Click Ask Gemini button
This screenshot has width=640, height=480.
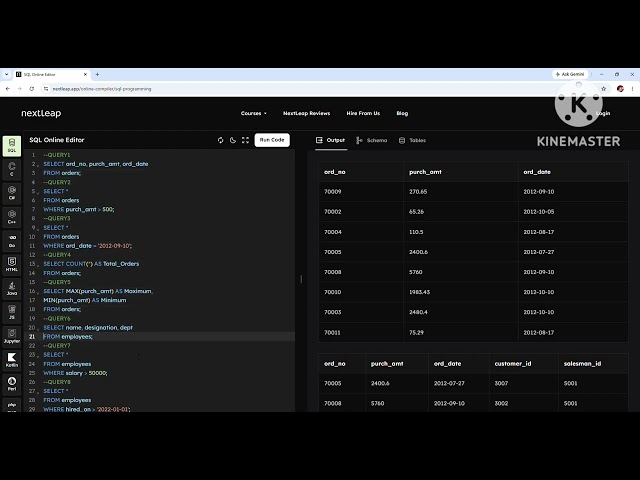tap(570, 74)
